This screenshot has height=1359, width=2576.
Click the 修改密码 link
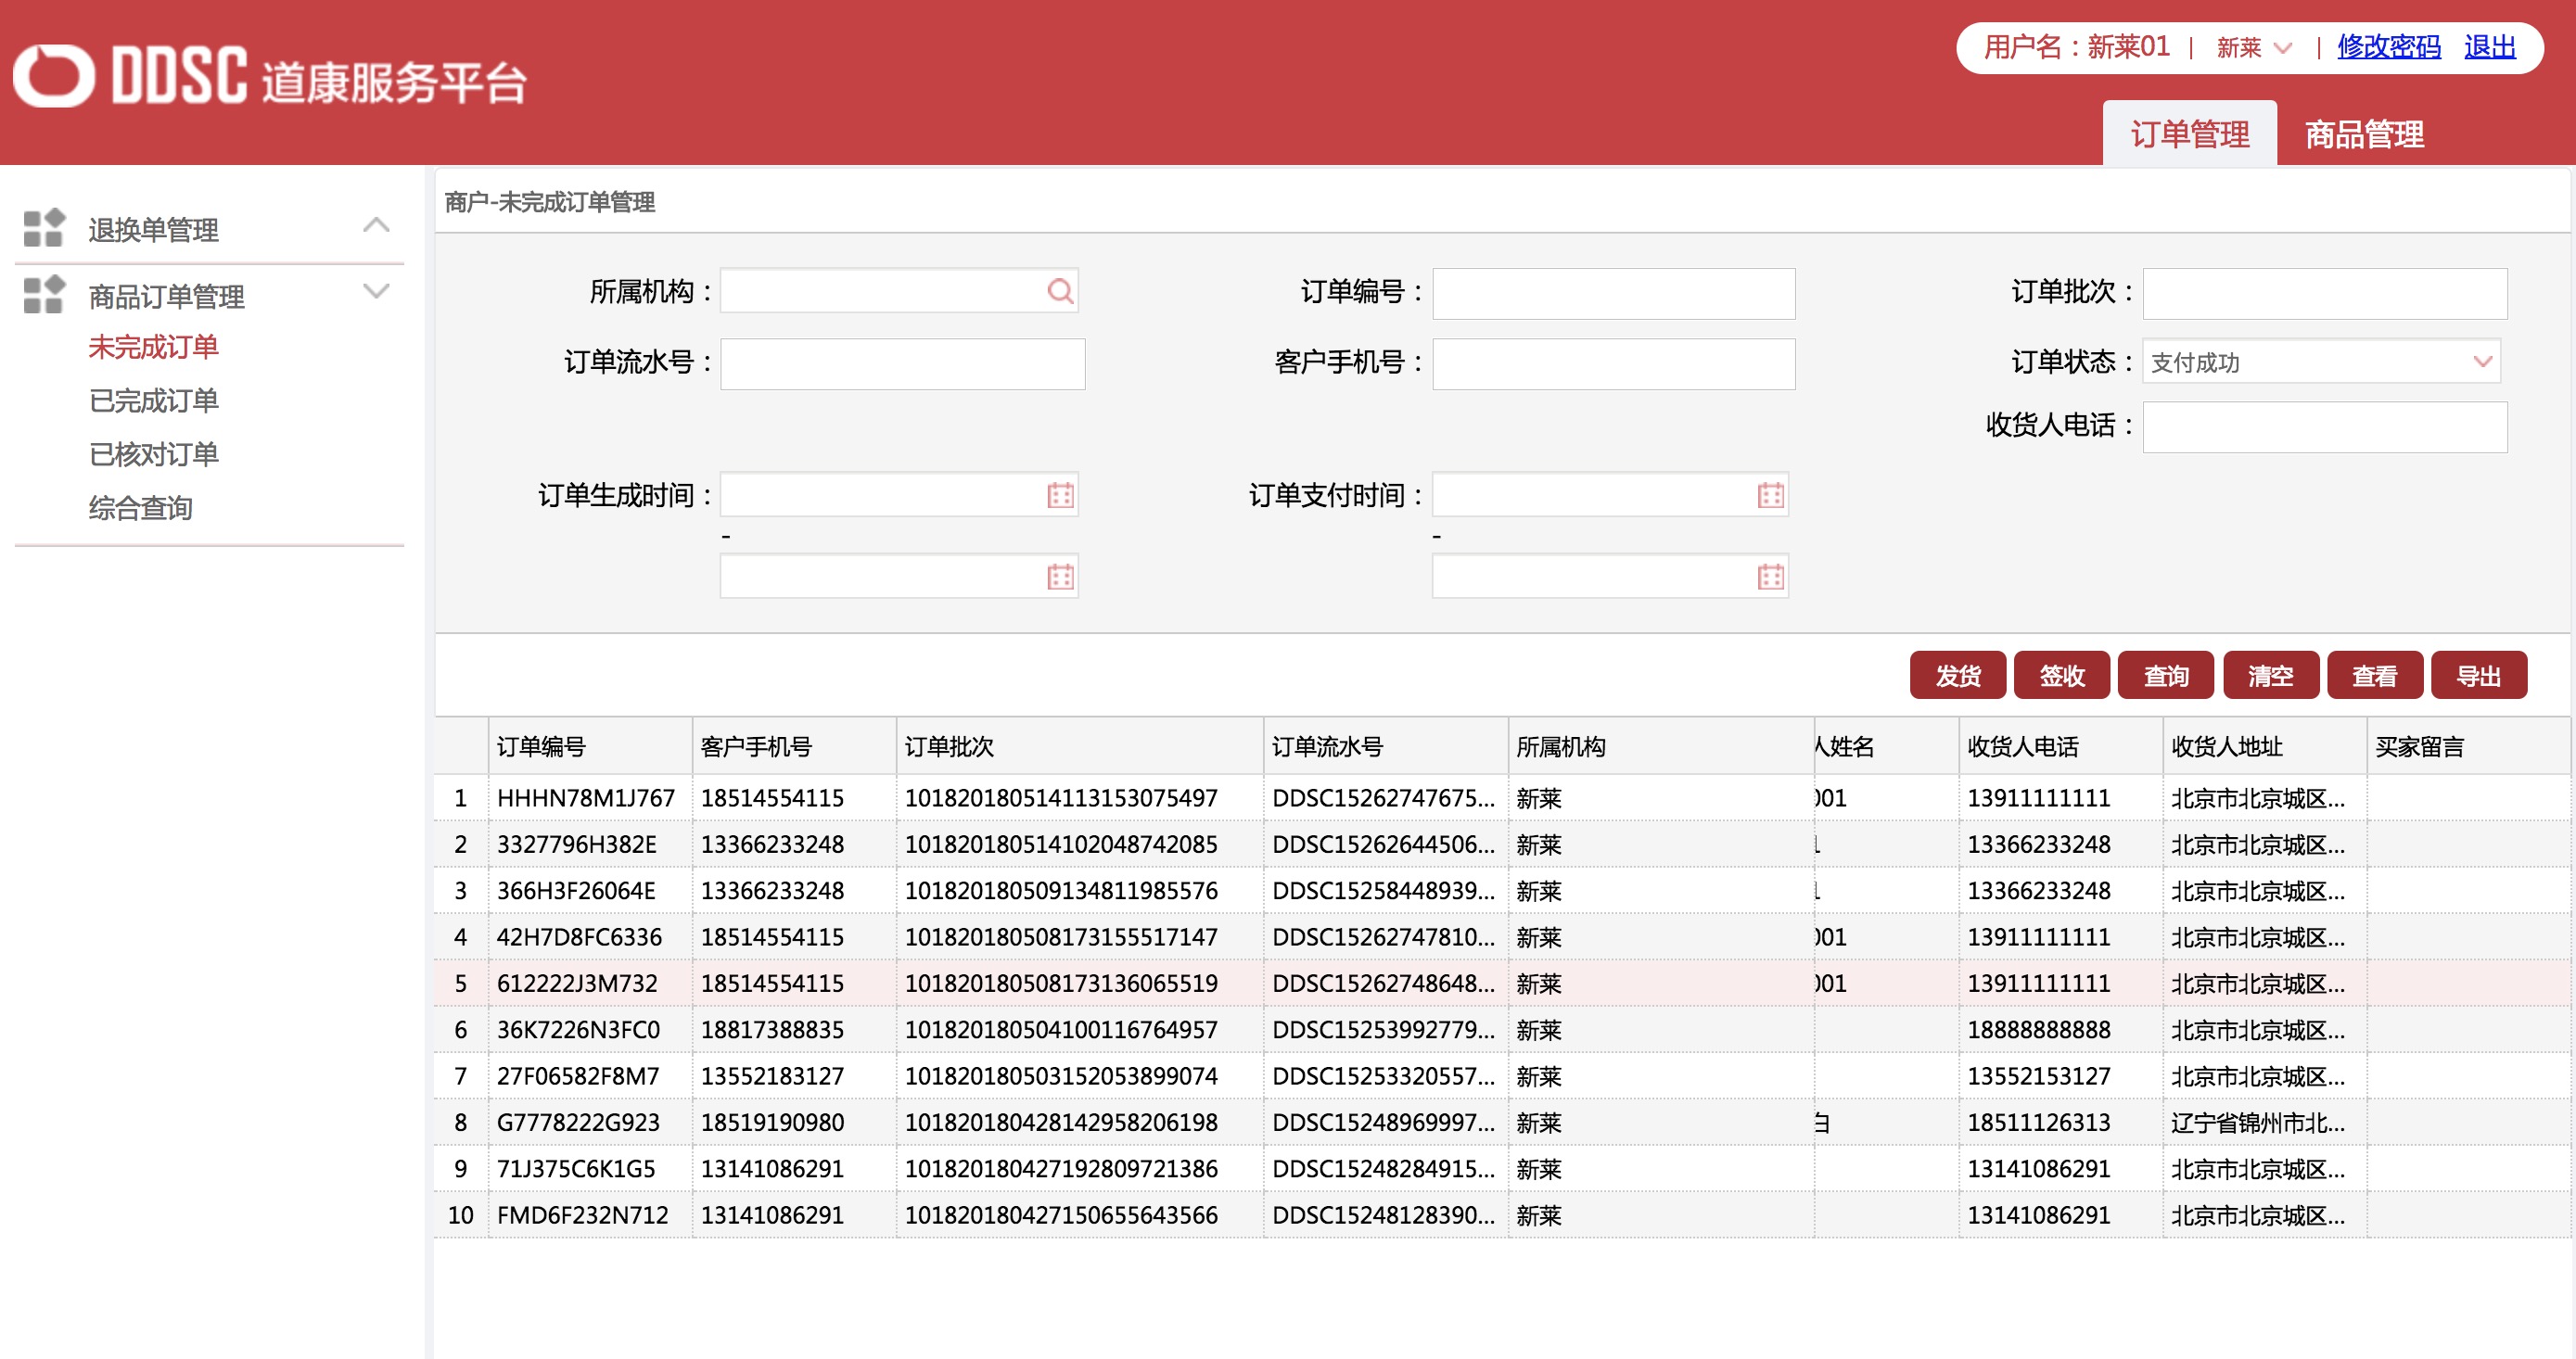(x=2388, y=47)
